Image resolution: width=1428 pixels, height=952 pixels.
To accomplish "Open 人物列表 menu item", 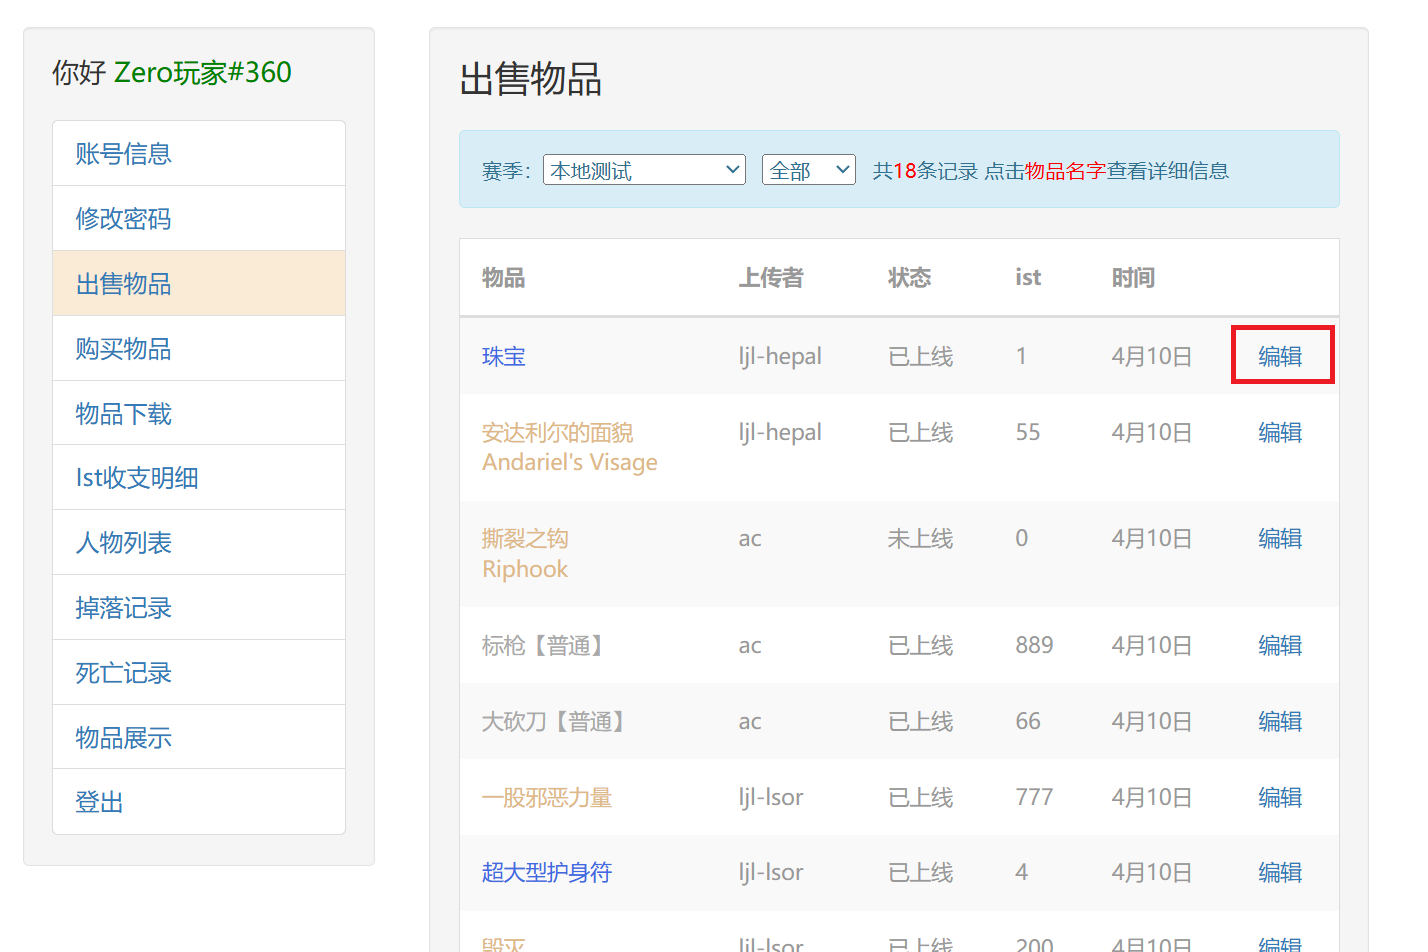I will [x=124, y=543].
